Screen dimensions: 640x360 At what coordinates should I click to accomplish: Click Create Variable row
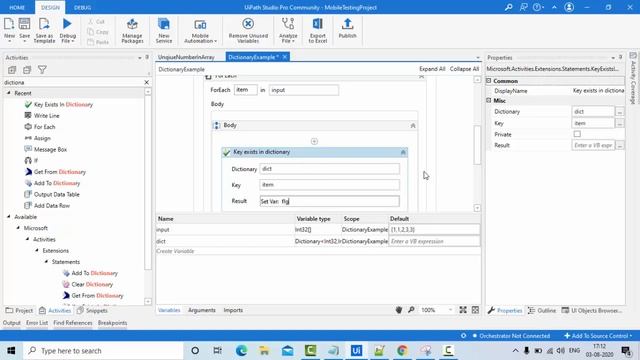pyautogui.click(x=318, y=251)
